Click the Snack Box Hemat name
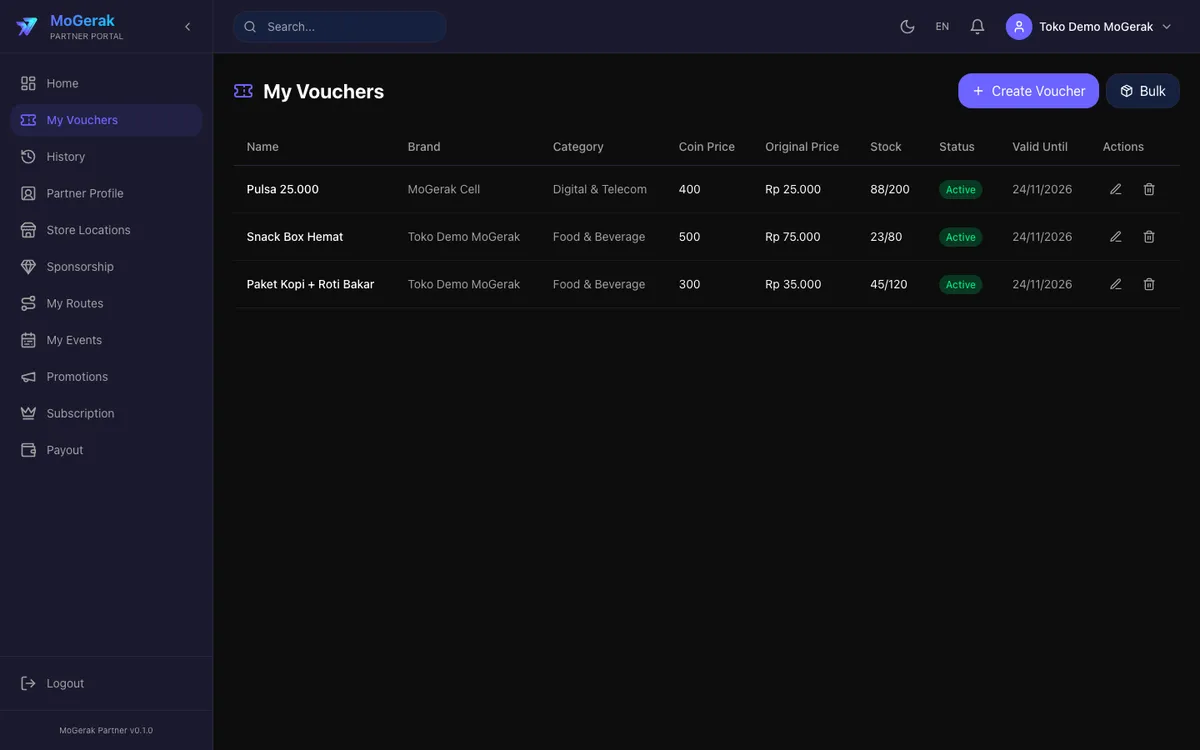Viewport: 1200px width, 750px height. pyautogui.click(x=295, y=237)
